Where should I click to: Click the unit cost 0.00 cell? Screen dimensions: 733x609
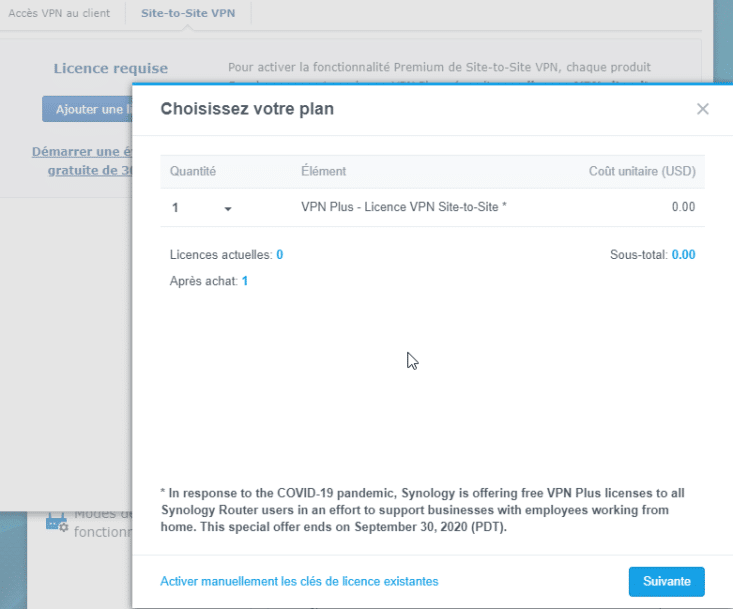pos(683,208)
